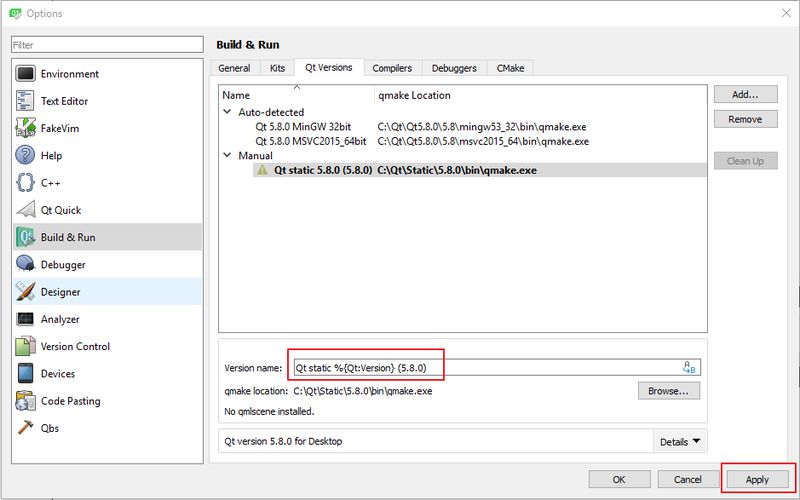Viewport: 800px width, 500px height.
Task: Click the warning triangle on Qt static
Action: [262, 170]
